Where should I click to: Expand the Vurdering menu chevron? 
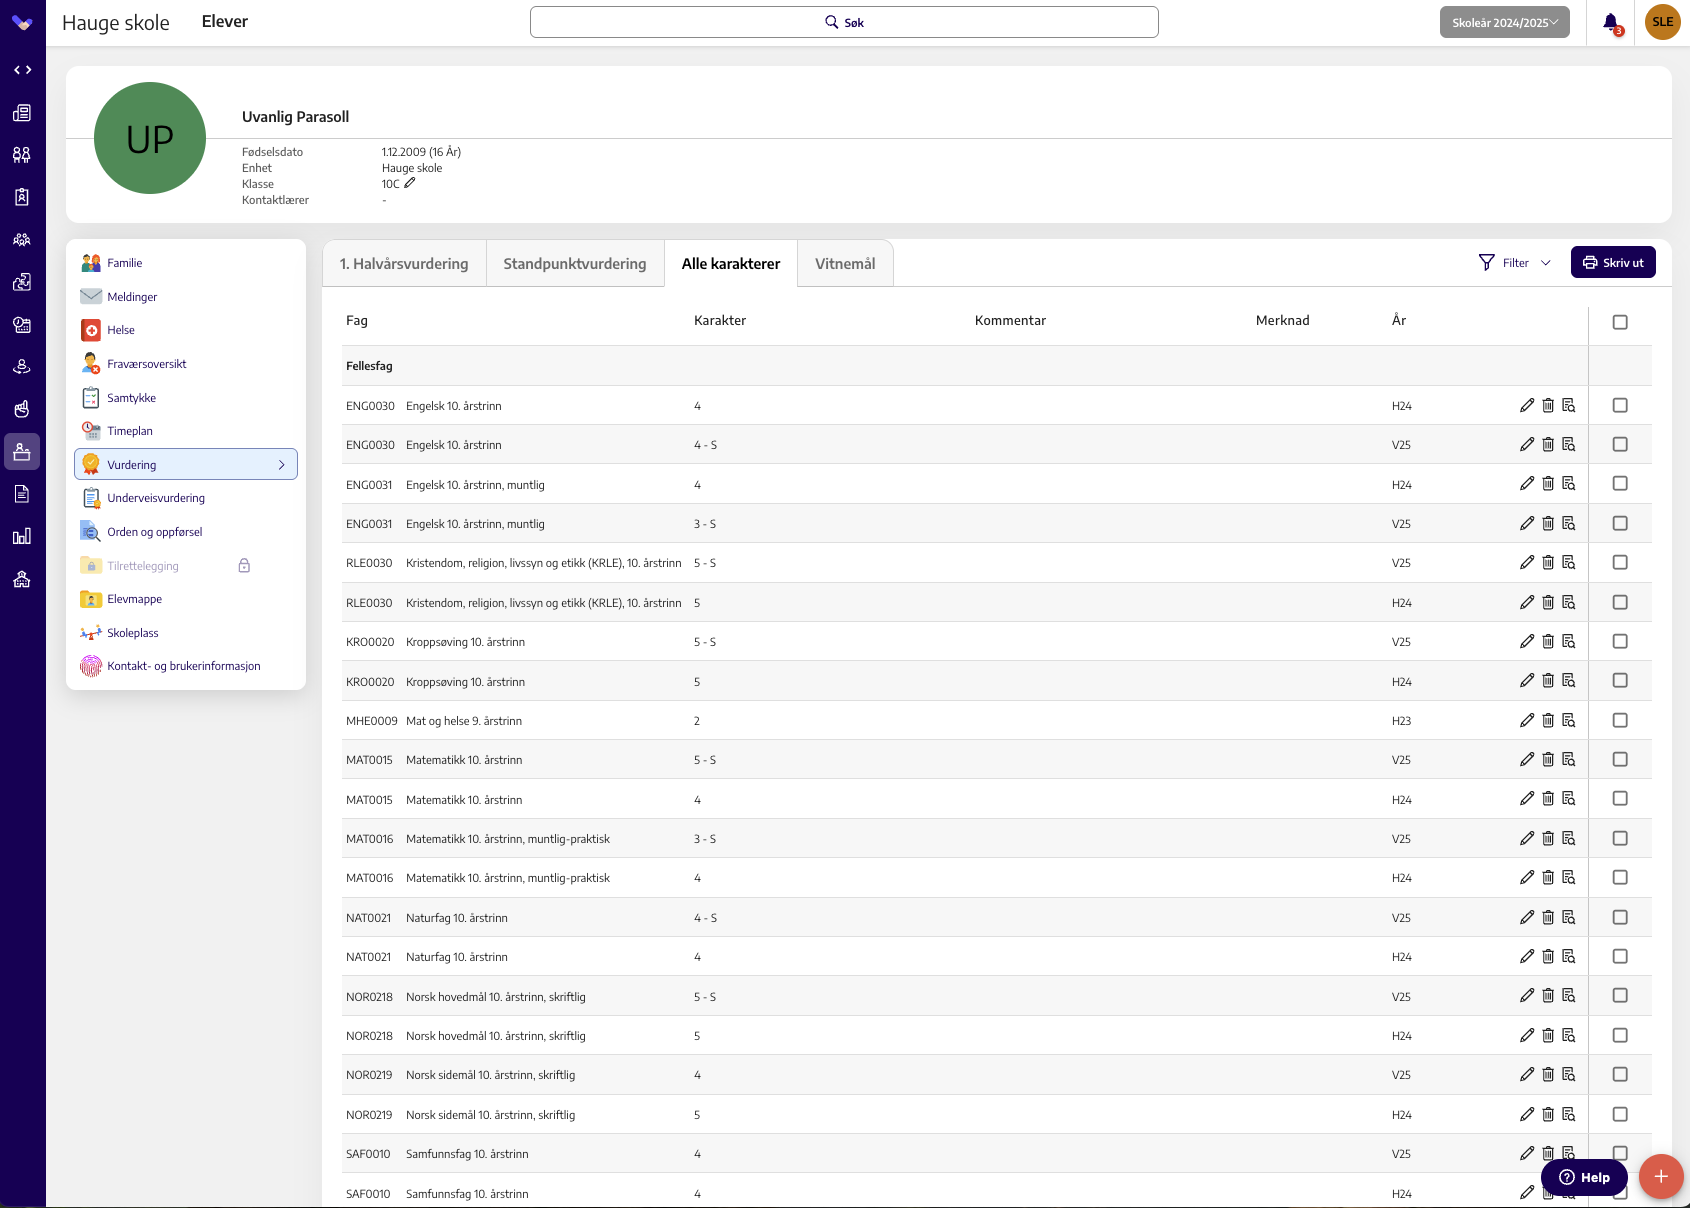pos(282,465)
